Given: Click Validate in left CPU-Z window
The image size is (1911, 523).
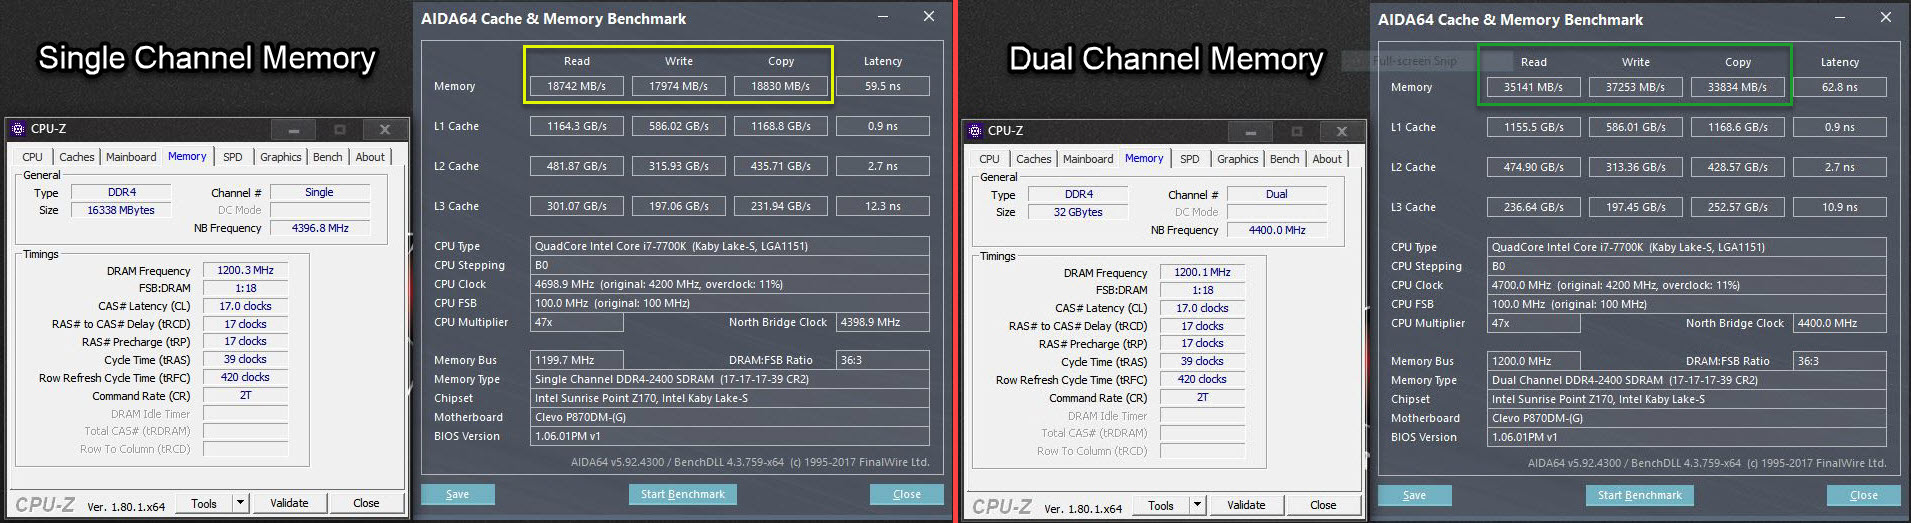Looking at the screenshot, I should [289, 503].
